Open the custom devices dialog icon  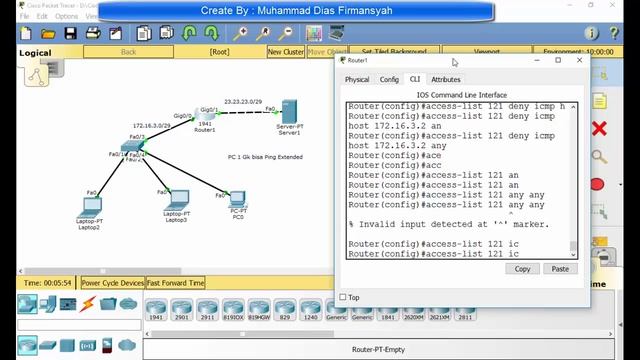click(336, 33)
